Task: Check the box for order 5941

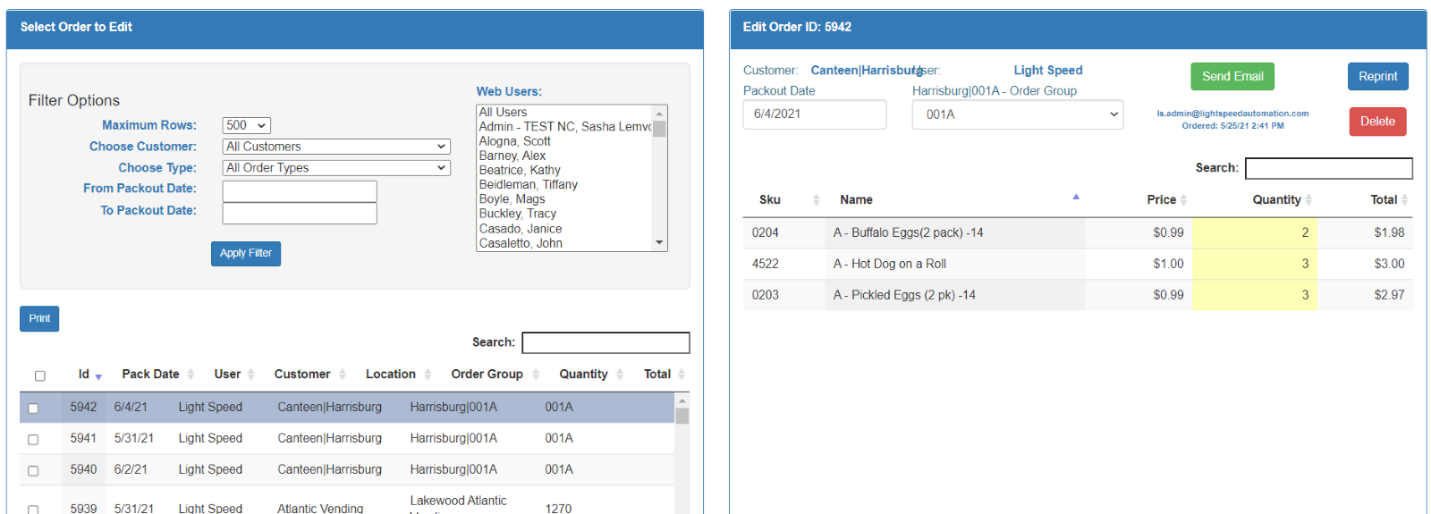Action: [x=33, y=439]
